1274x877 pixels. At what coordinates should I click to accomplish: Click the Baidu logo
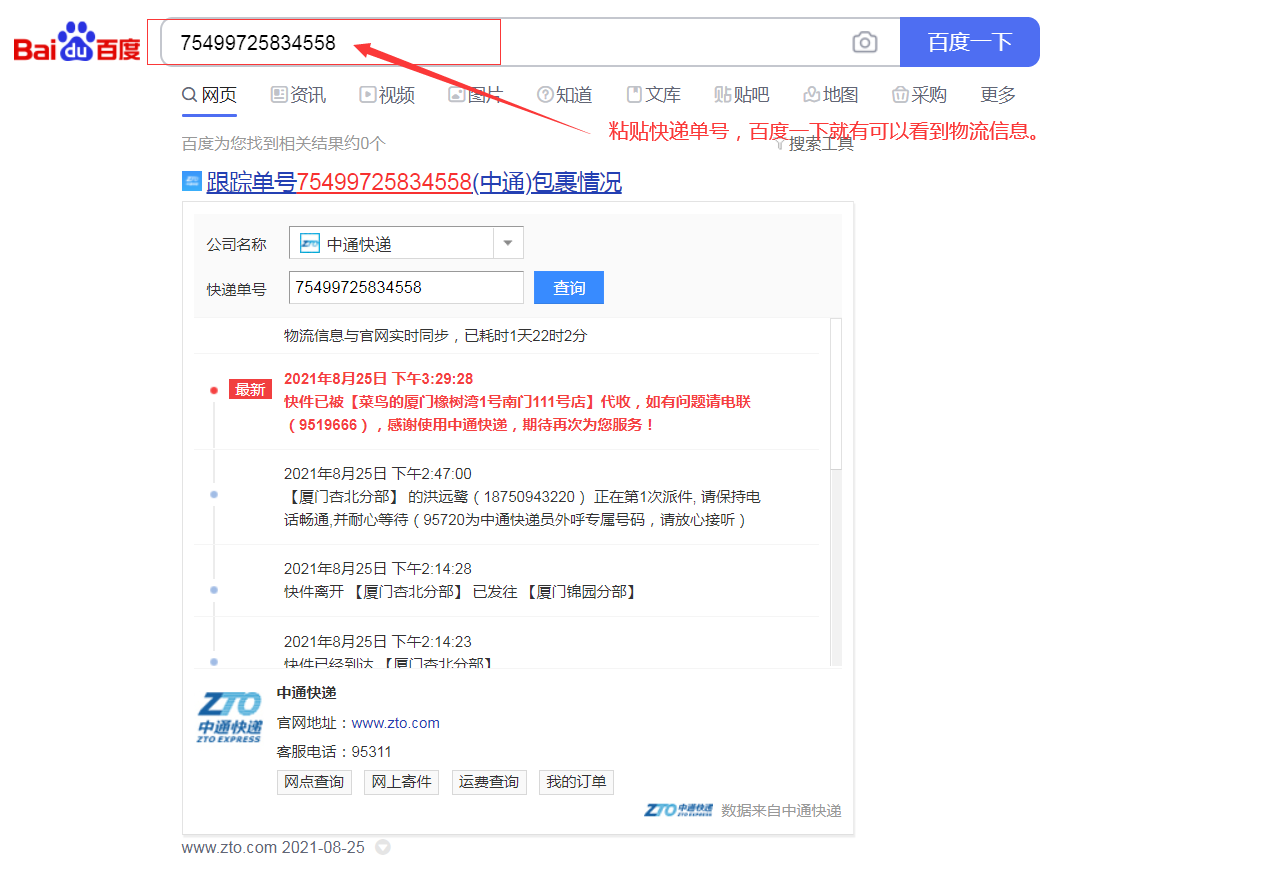click(77, 43)
